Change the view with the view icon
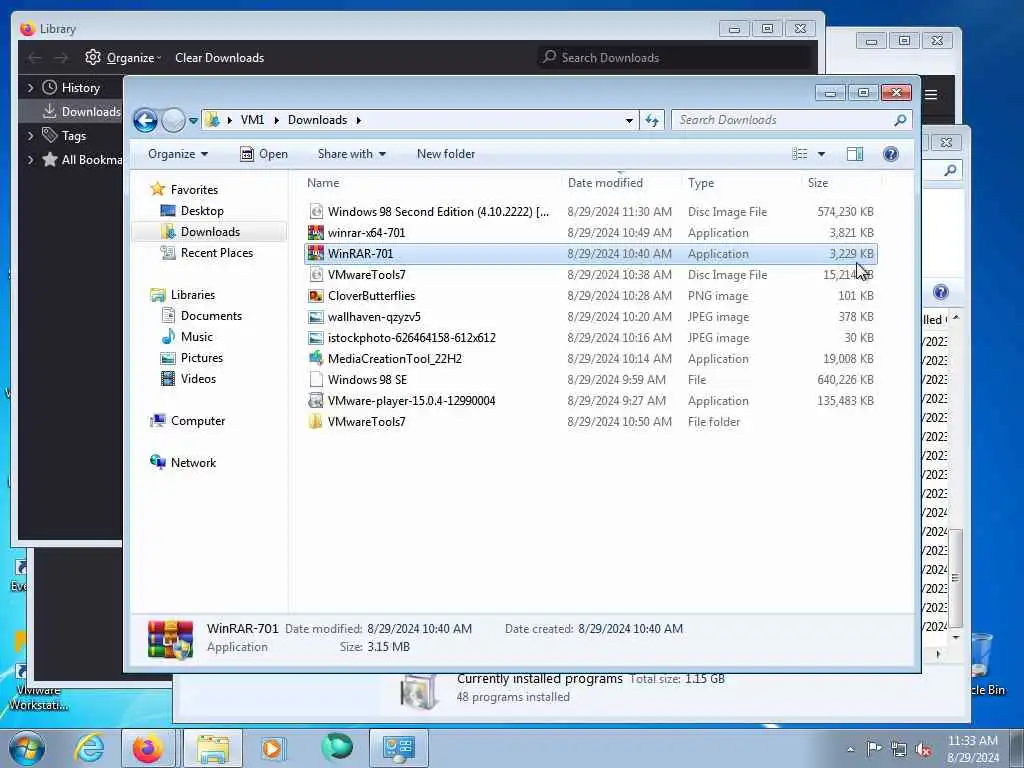The width and height of the screenshot is (1024, 768). click(800, 154)
